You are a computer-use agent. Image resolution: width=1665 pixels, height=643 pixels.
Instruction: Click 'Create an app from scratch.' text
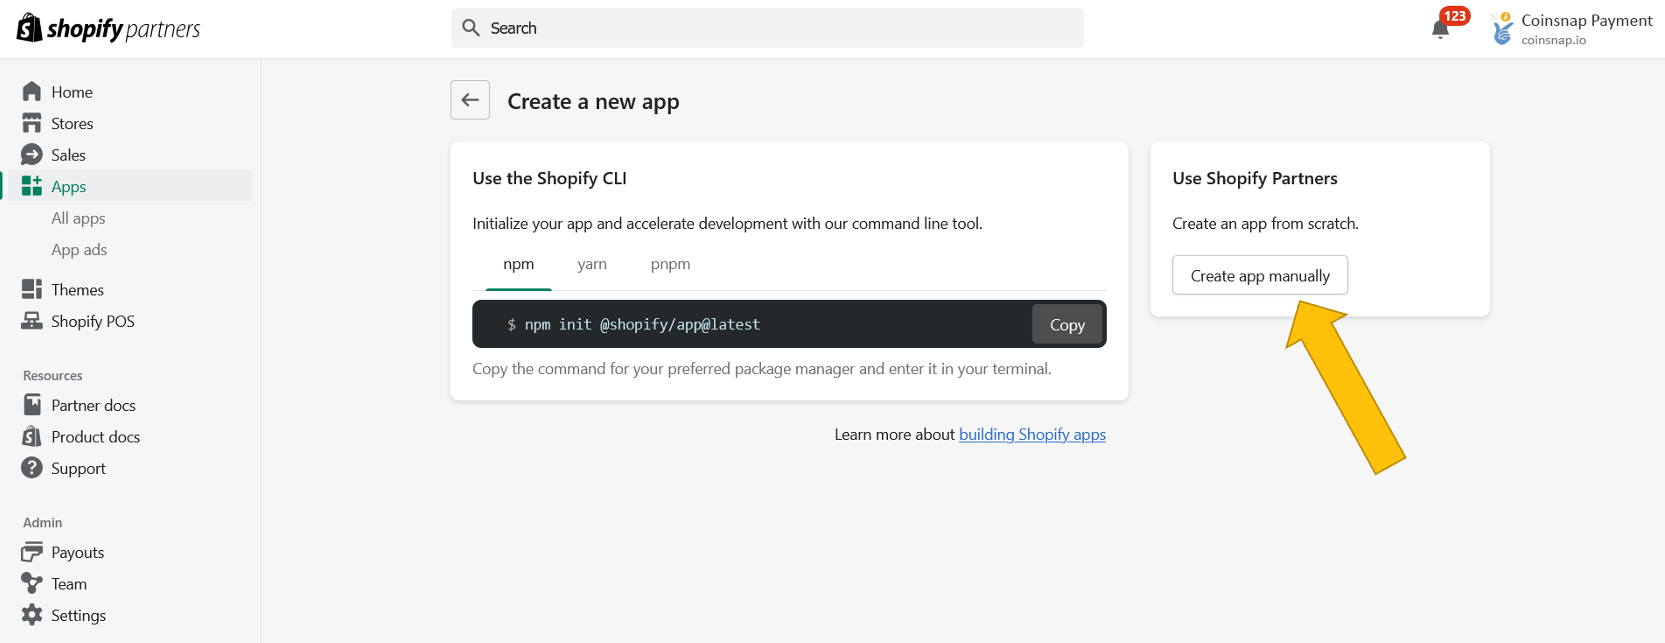pyautogui.click(x=1265, y=223)
